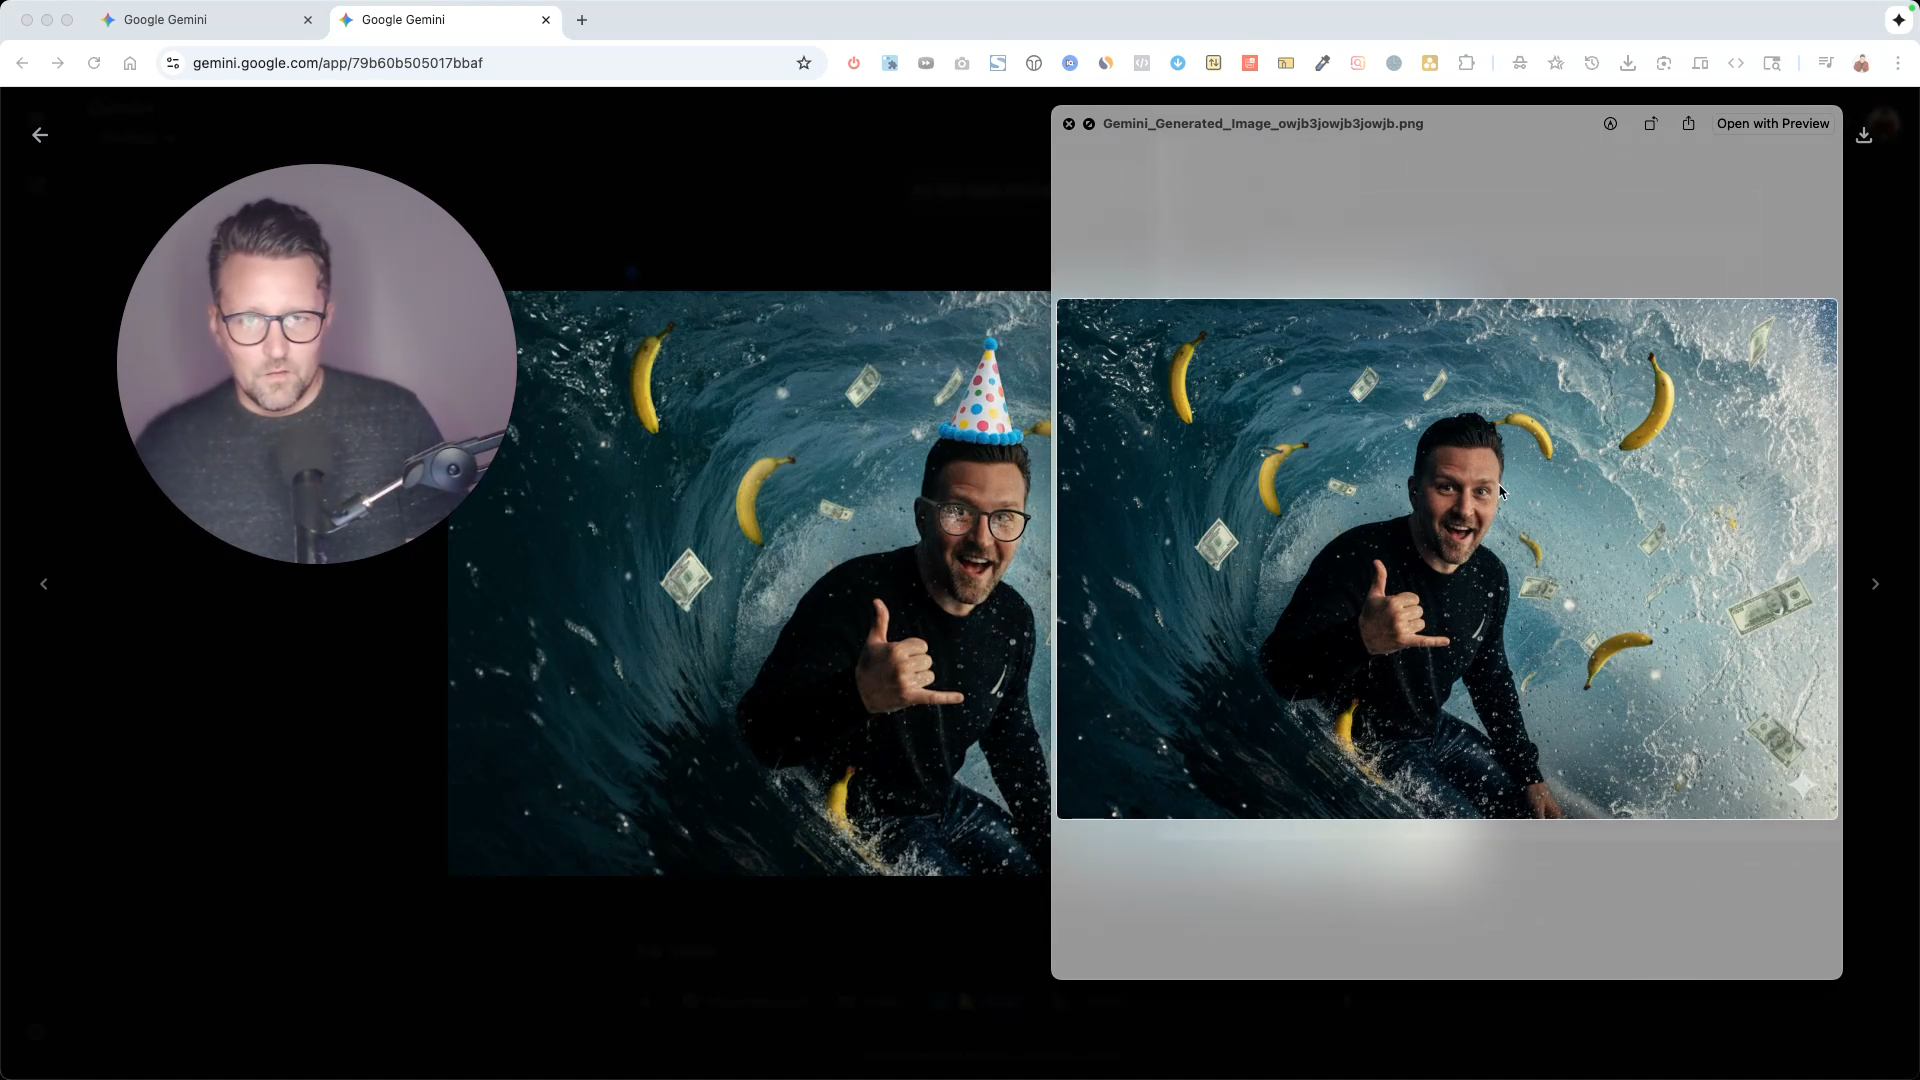Go to the browser home page
Image resolution: width=1920 pixels, height=1080 pixels.
pos(130,63)
